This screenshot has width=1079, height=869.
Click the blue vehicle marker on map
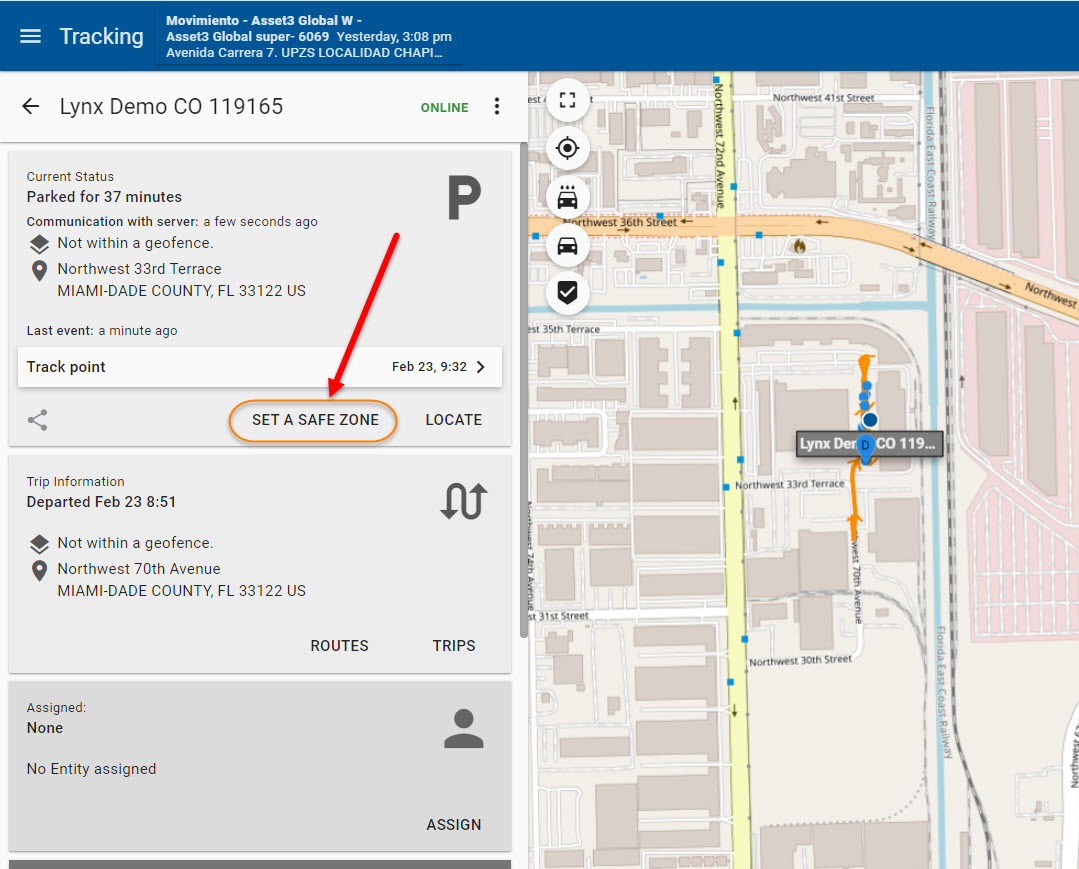[870, 420]
